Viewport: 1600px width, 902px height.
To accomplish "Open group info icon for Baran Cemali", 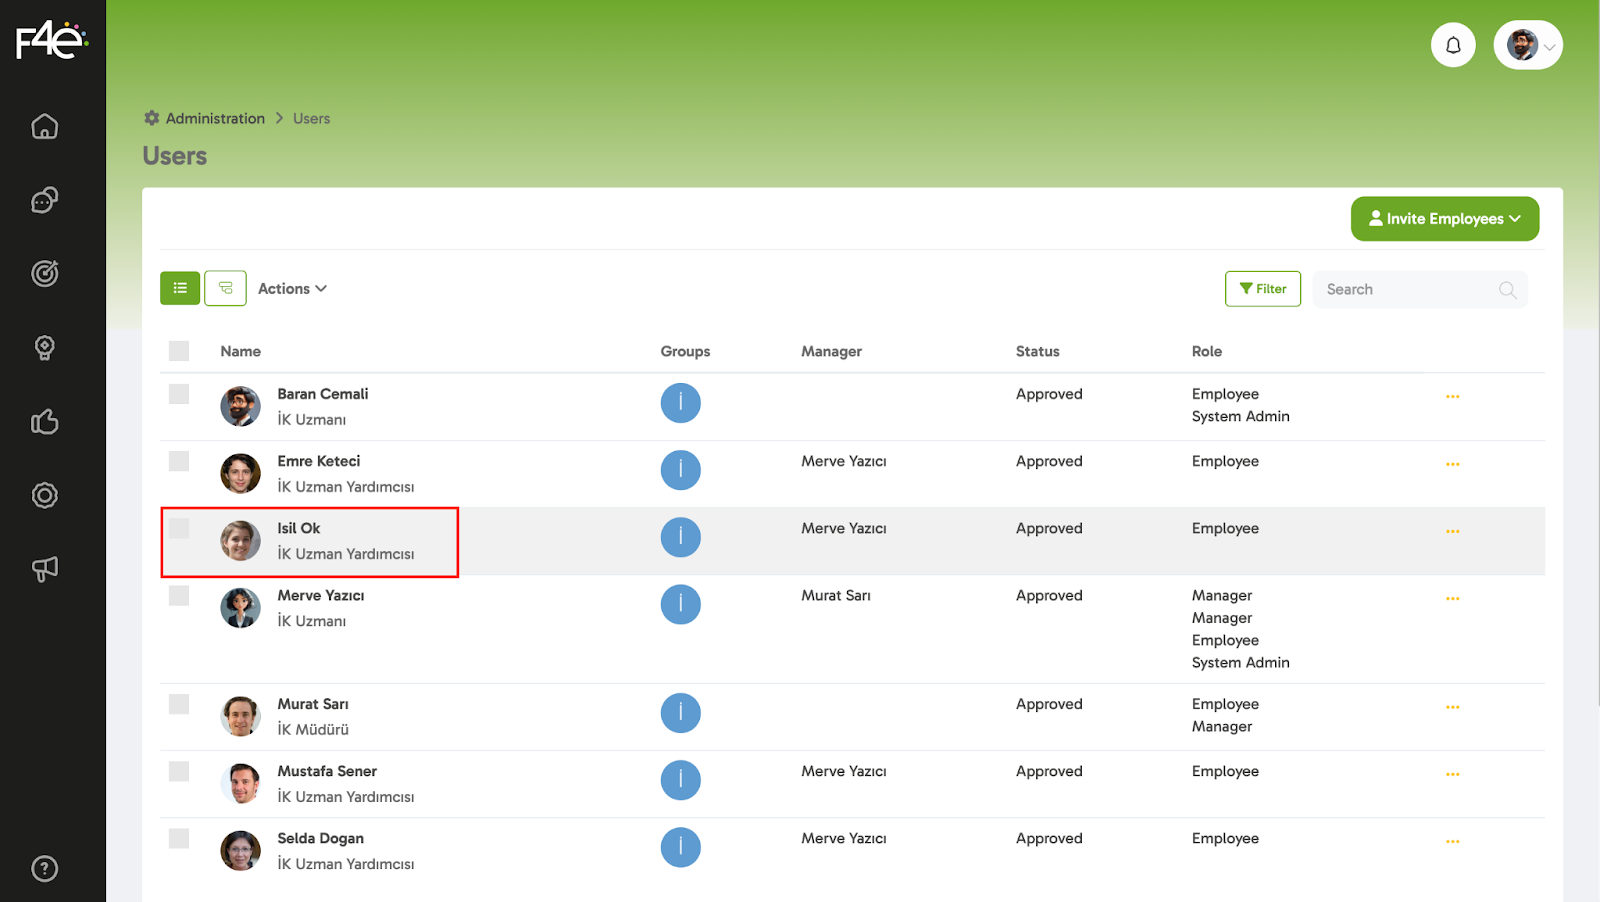I will [x=680, y=403].
